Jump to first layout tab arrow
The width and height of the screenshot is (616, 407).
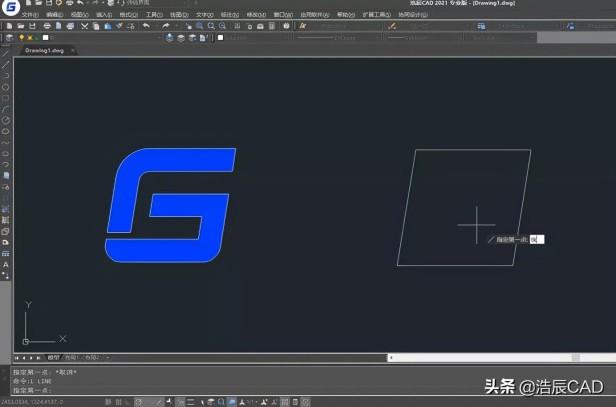[16, 358]
